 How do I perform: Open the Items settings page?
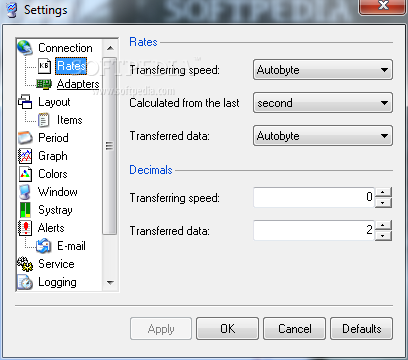point(69,120)
